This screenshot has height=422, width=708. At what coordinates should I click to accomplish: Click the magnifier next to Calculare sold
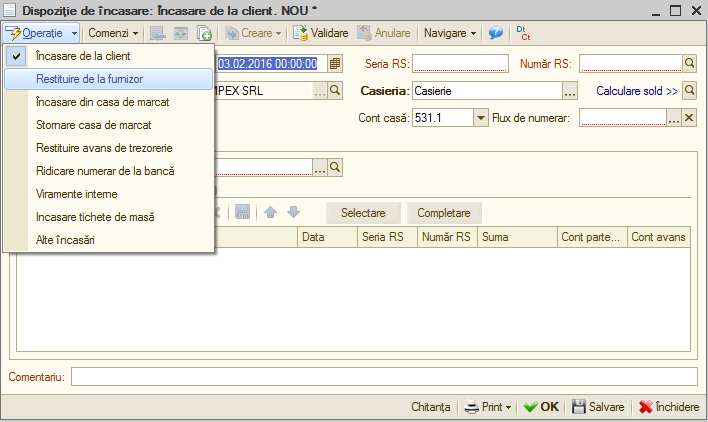point(689,91)
